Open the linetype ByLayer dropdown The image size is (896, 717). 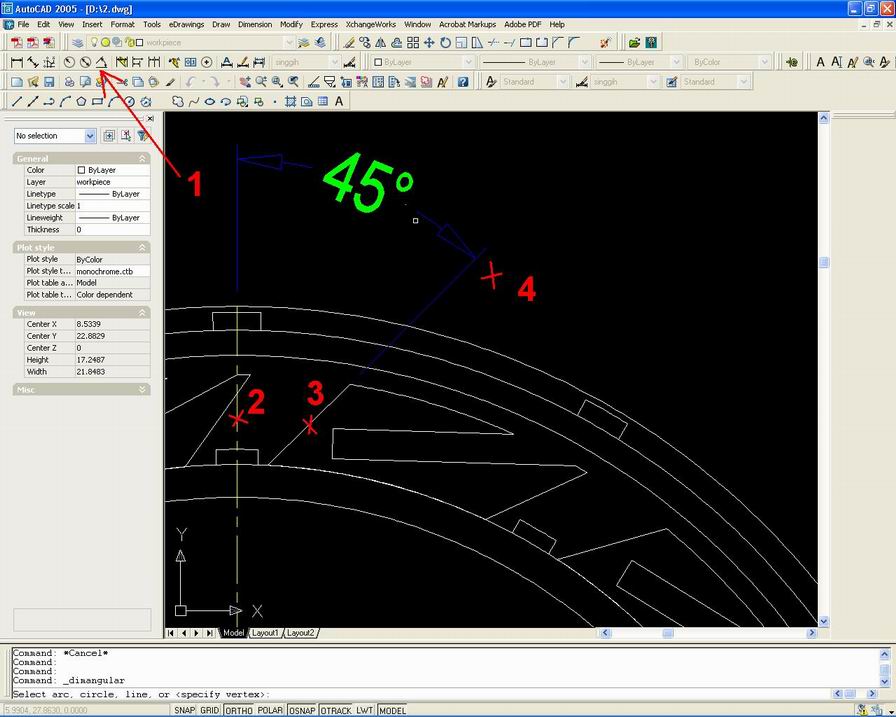tap(585, 62)
